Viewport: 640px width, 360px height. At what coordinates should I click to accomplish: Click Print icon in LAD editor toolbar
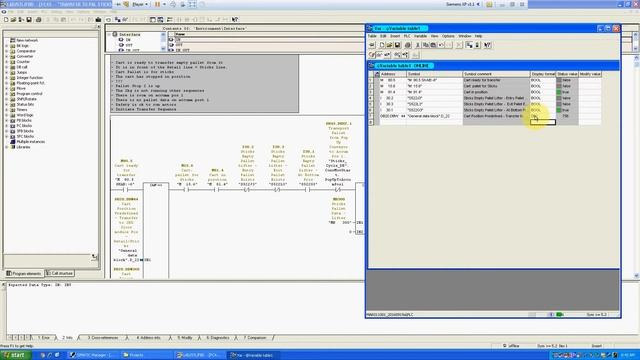pyautogui.click(x=39, y=20)
